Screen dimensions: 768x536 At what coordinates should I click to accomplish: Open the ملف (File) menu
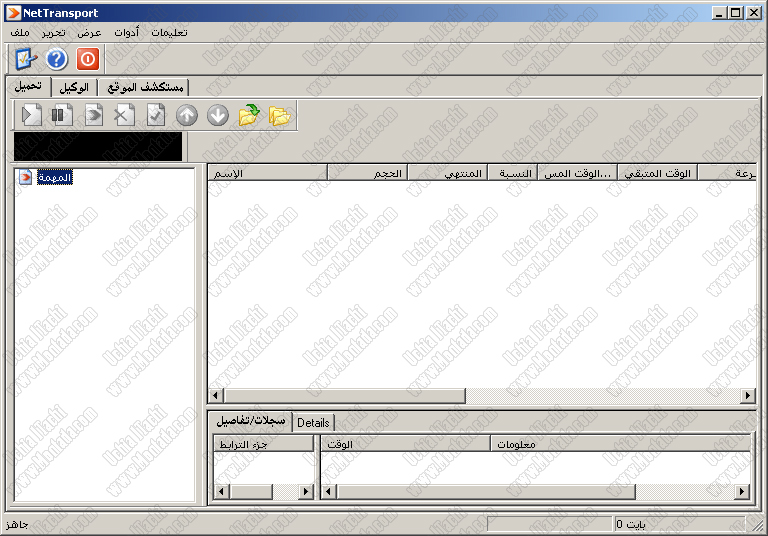click(19, 32)
